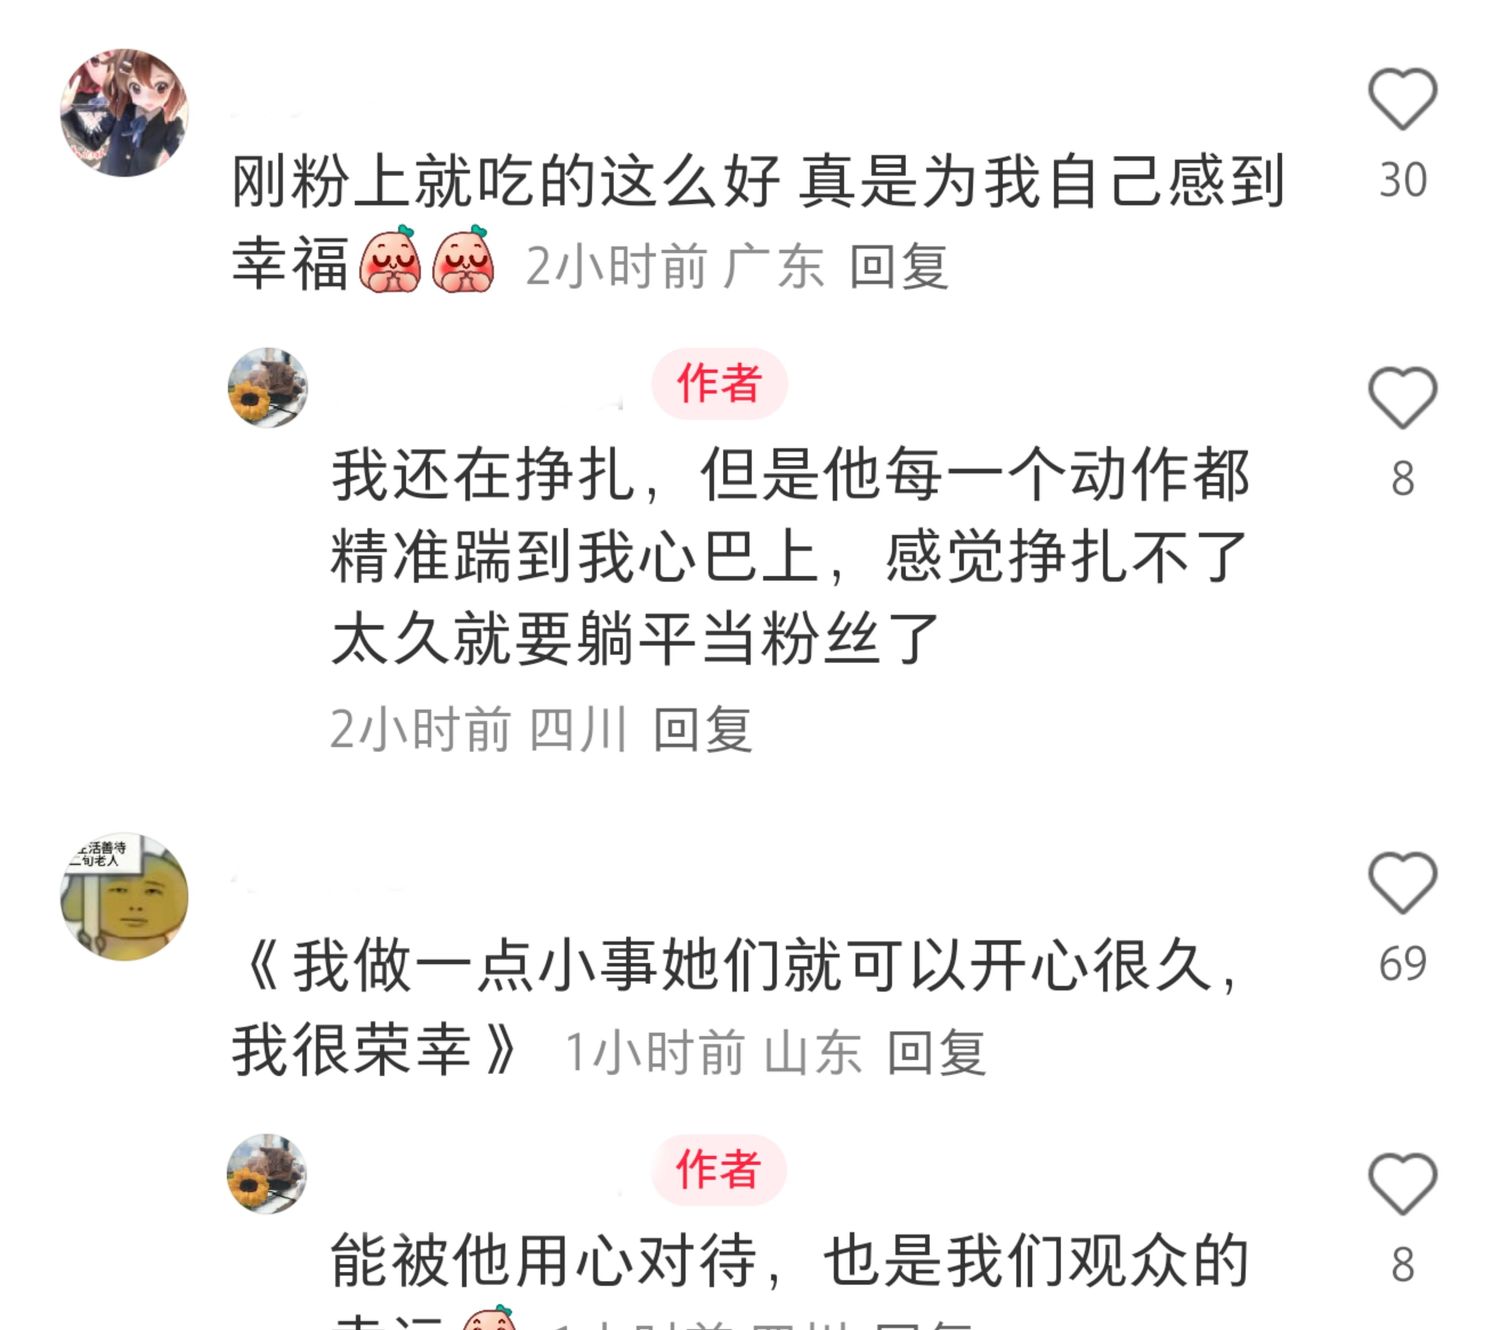This screenshot has height=1330, width=1500.
Task: Like the comment with 30 likes
Action: [x=1402, y=99]
